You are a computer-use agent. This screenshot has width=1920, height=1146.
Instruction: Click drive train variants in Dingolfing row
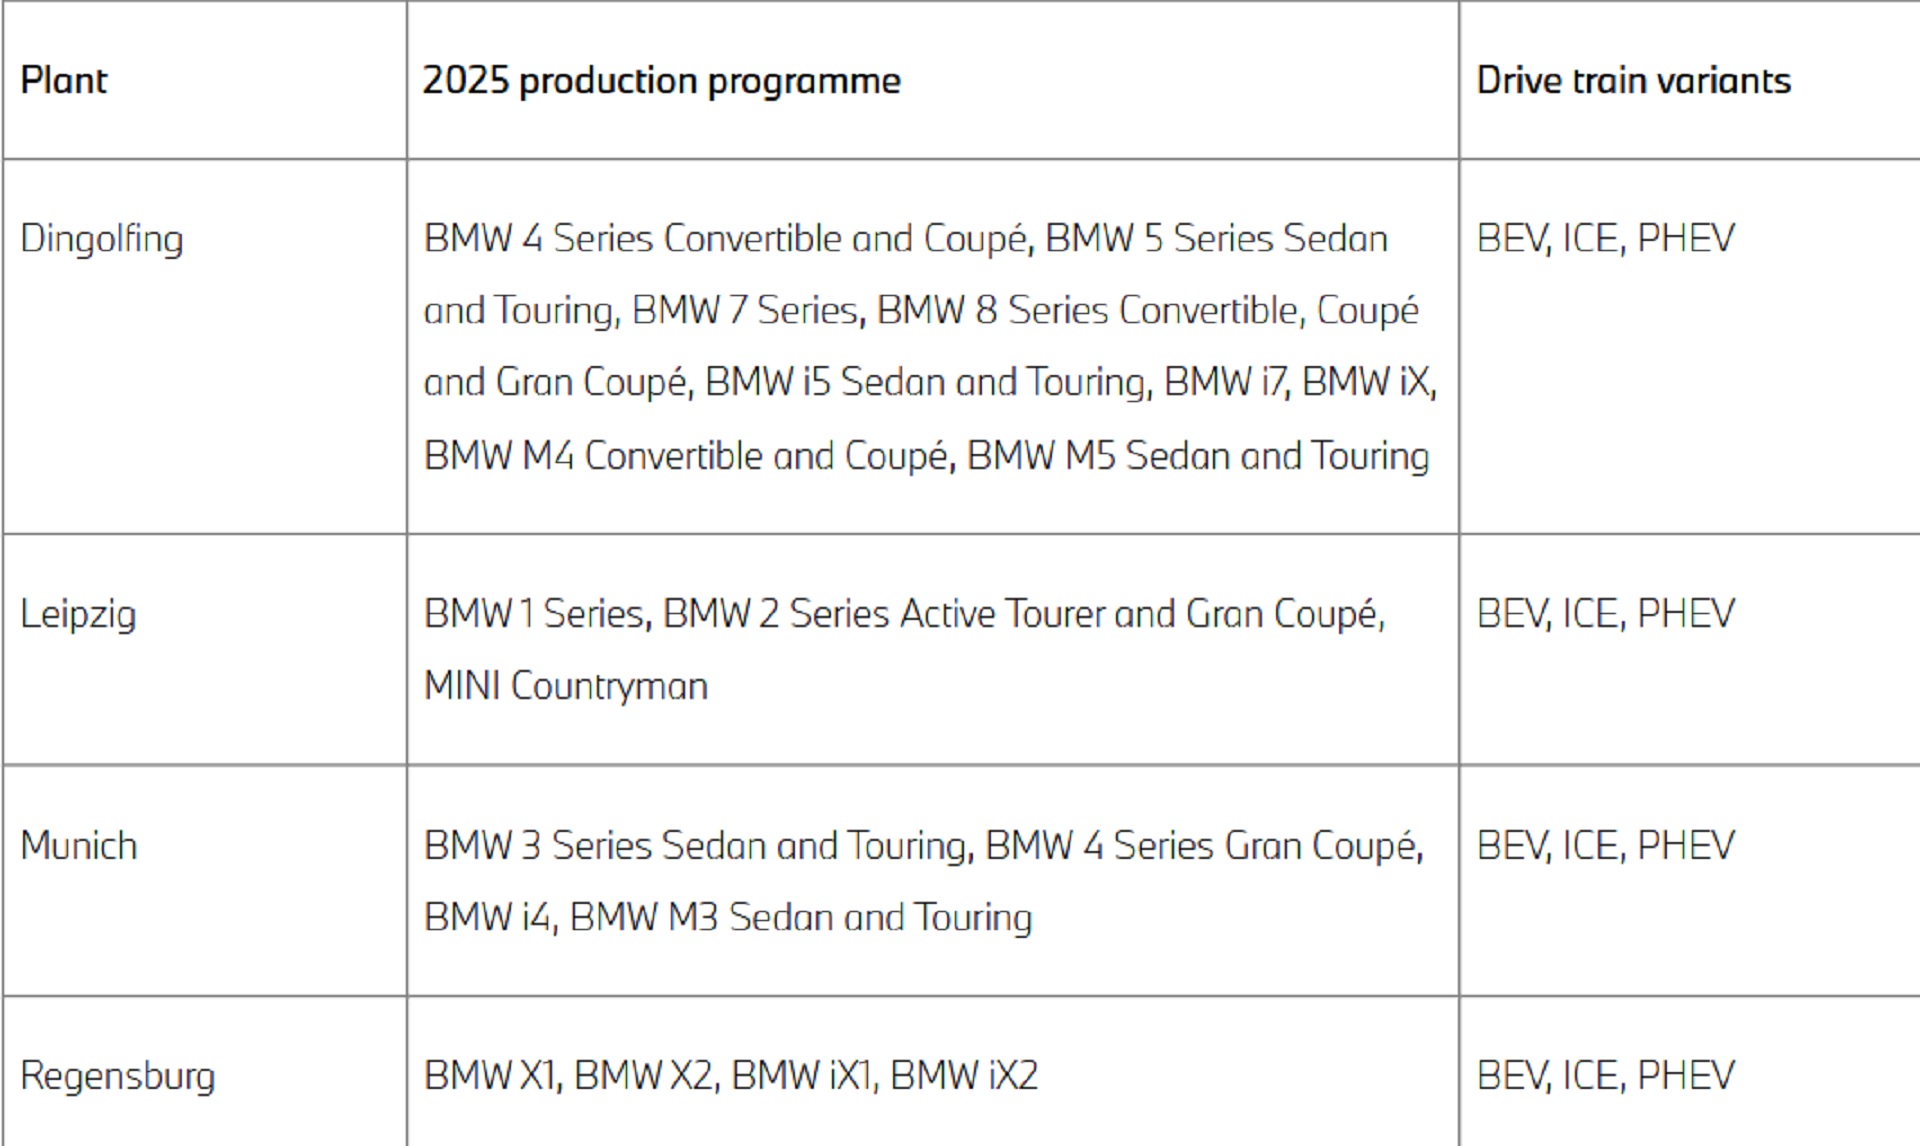click(x=1605, y=239)
